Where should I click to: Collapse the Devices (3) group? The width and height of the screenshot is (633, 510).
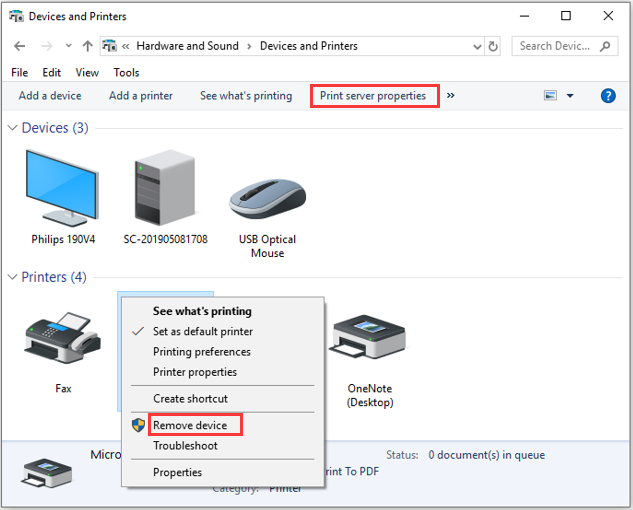click(x=13, y=128)
